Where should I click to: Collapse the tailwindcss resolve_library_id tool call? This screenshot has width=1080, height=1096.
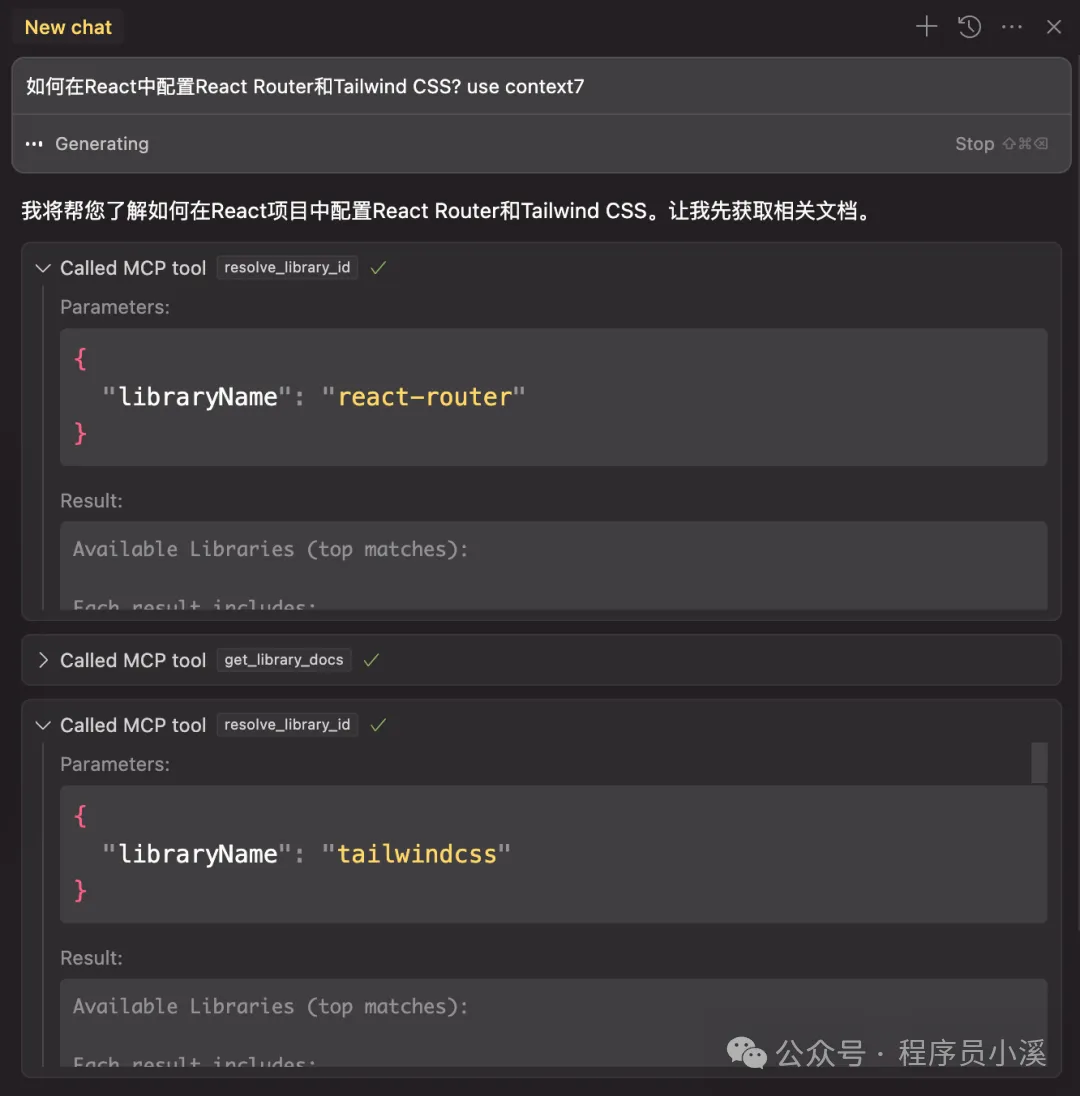click(41, 724)
